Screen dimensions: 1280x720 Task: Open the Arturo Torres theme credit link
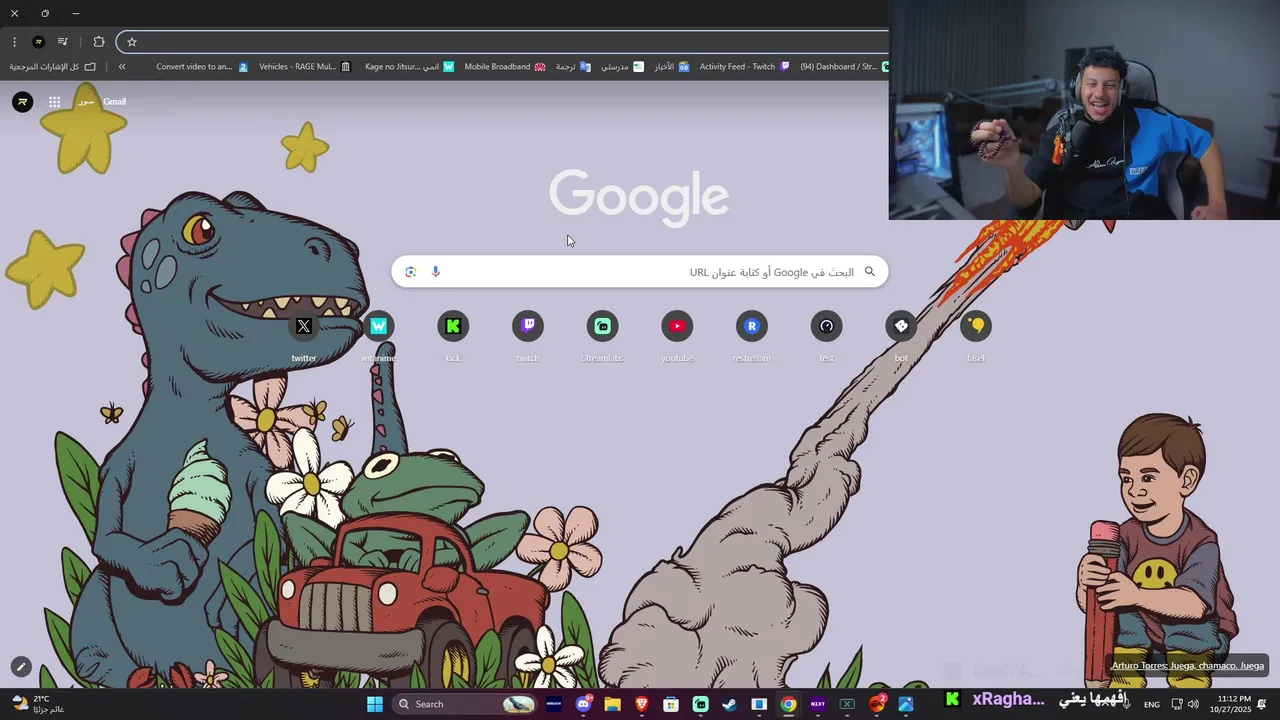[x=1188, y=666]
